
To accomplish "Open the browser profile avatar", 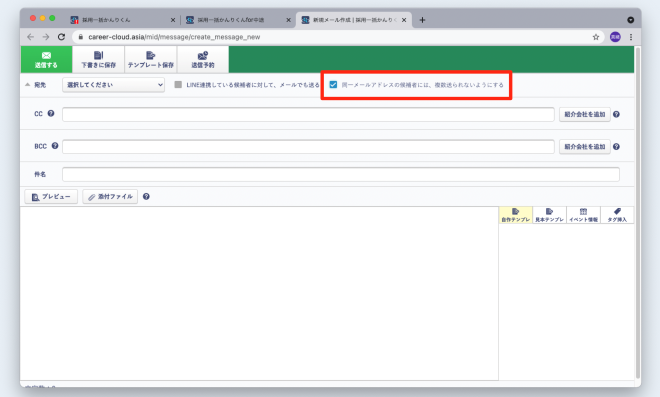I will [615, 37].
